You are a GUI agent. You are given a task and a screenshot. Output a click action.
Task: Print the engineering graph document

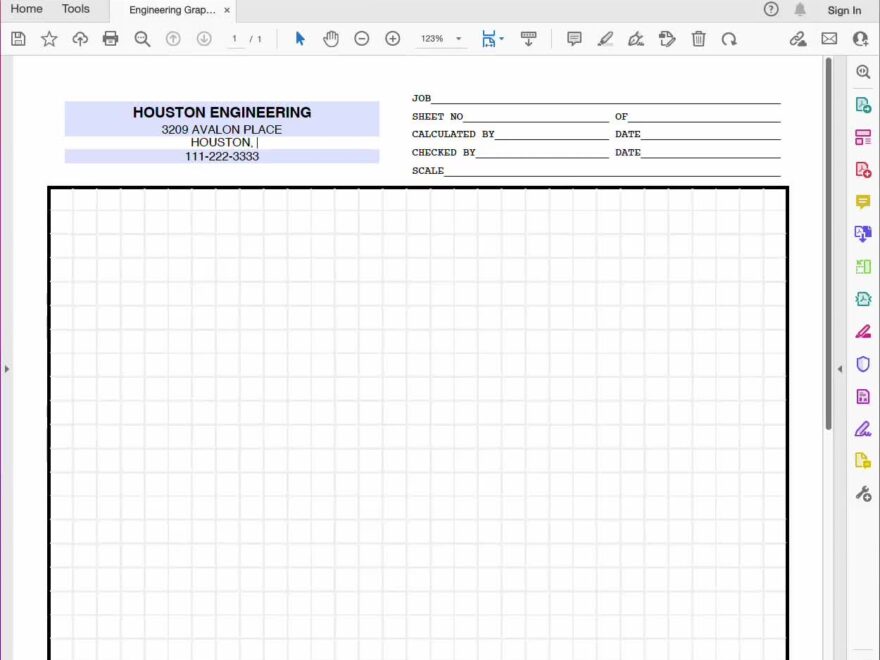click(x=111, y=39)
